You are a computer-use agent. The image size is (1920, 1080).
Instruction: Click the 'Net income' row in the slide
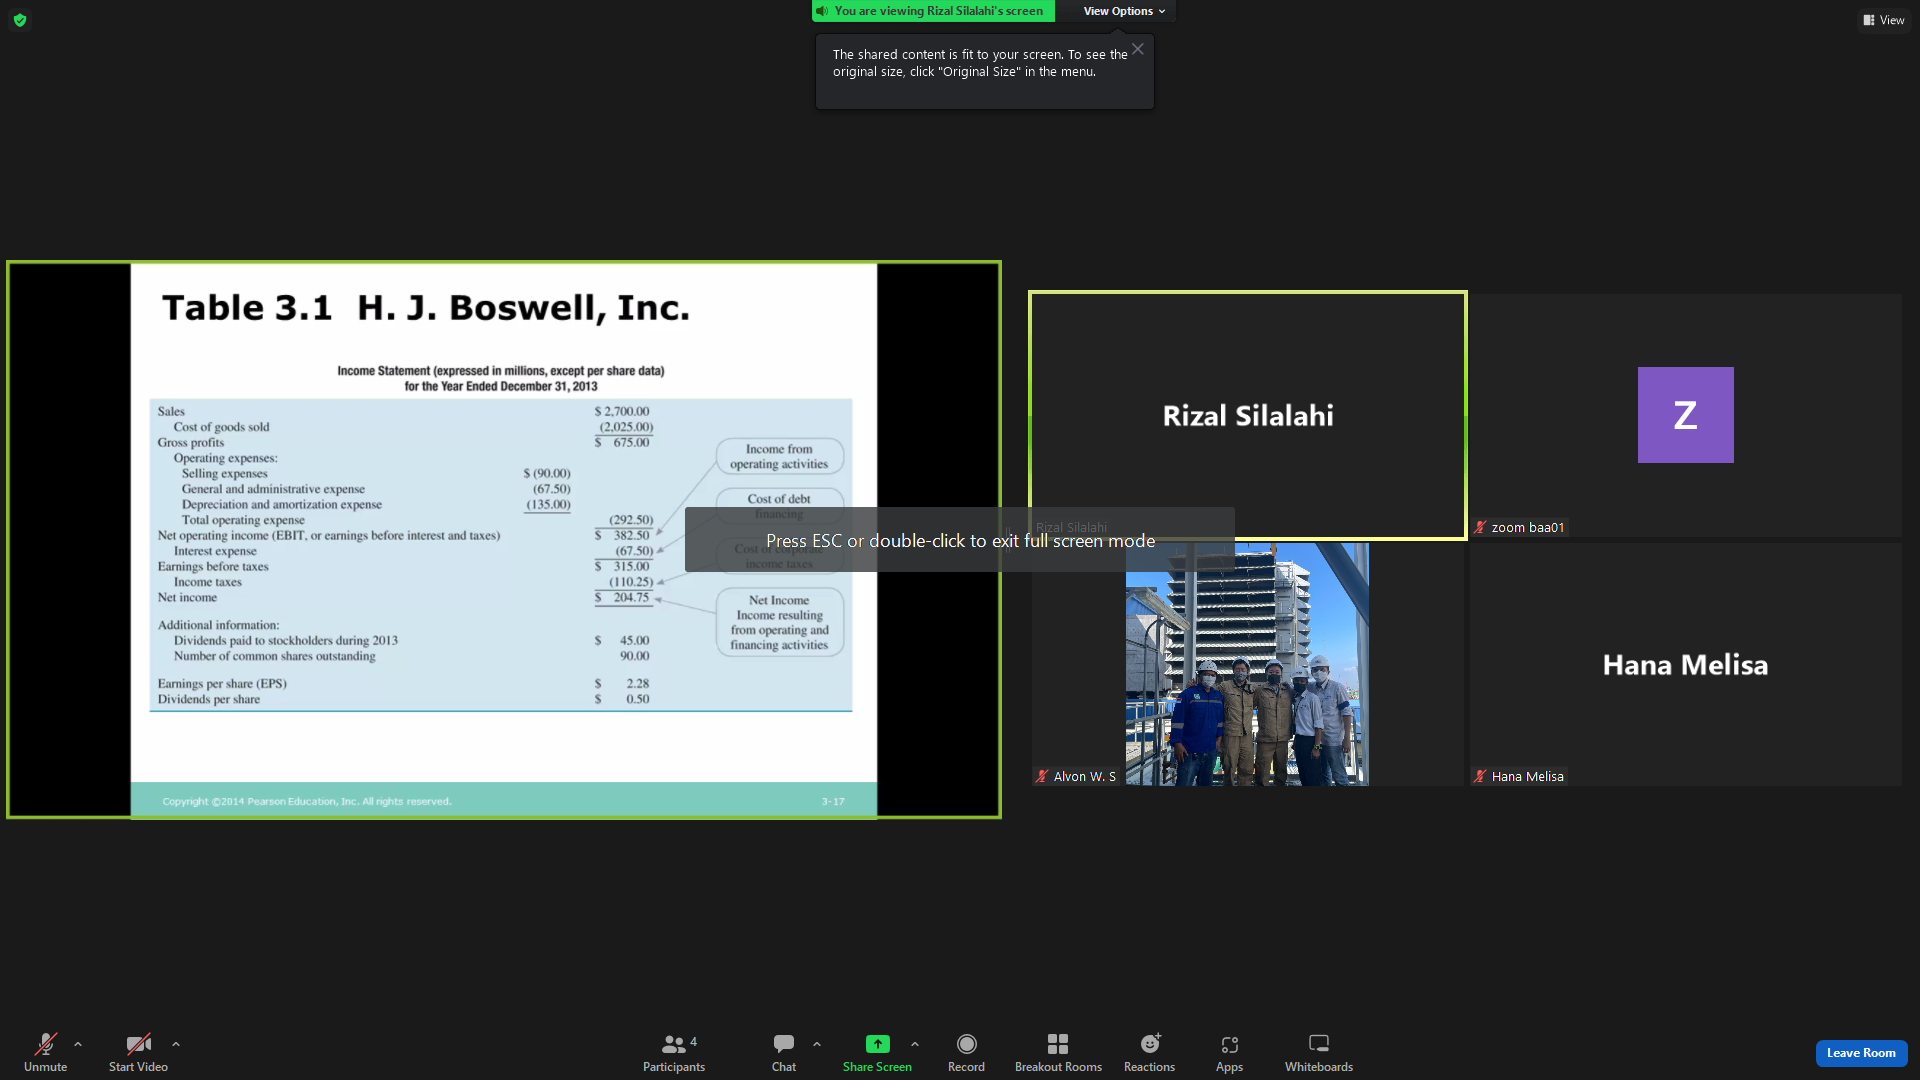click(x=403, y=598)
